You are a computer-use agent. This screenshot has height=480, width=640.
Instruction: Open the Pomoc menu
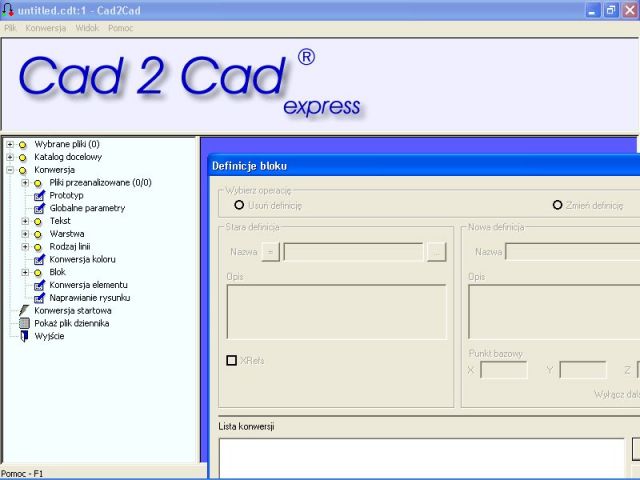(120, 28)
